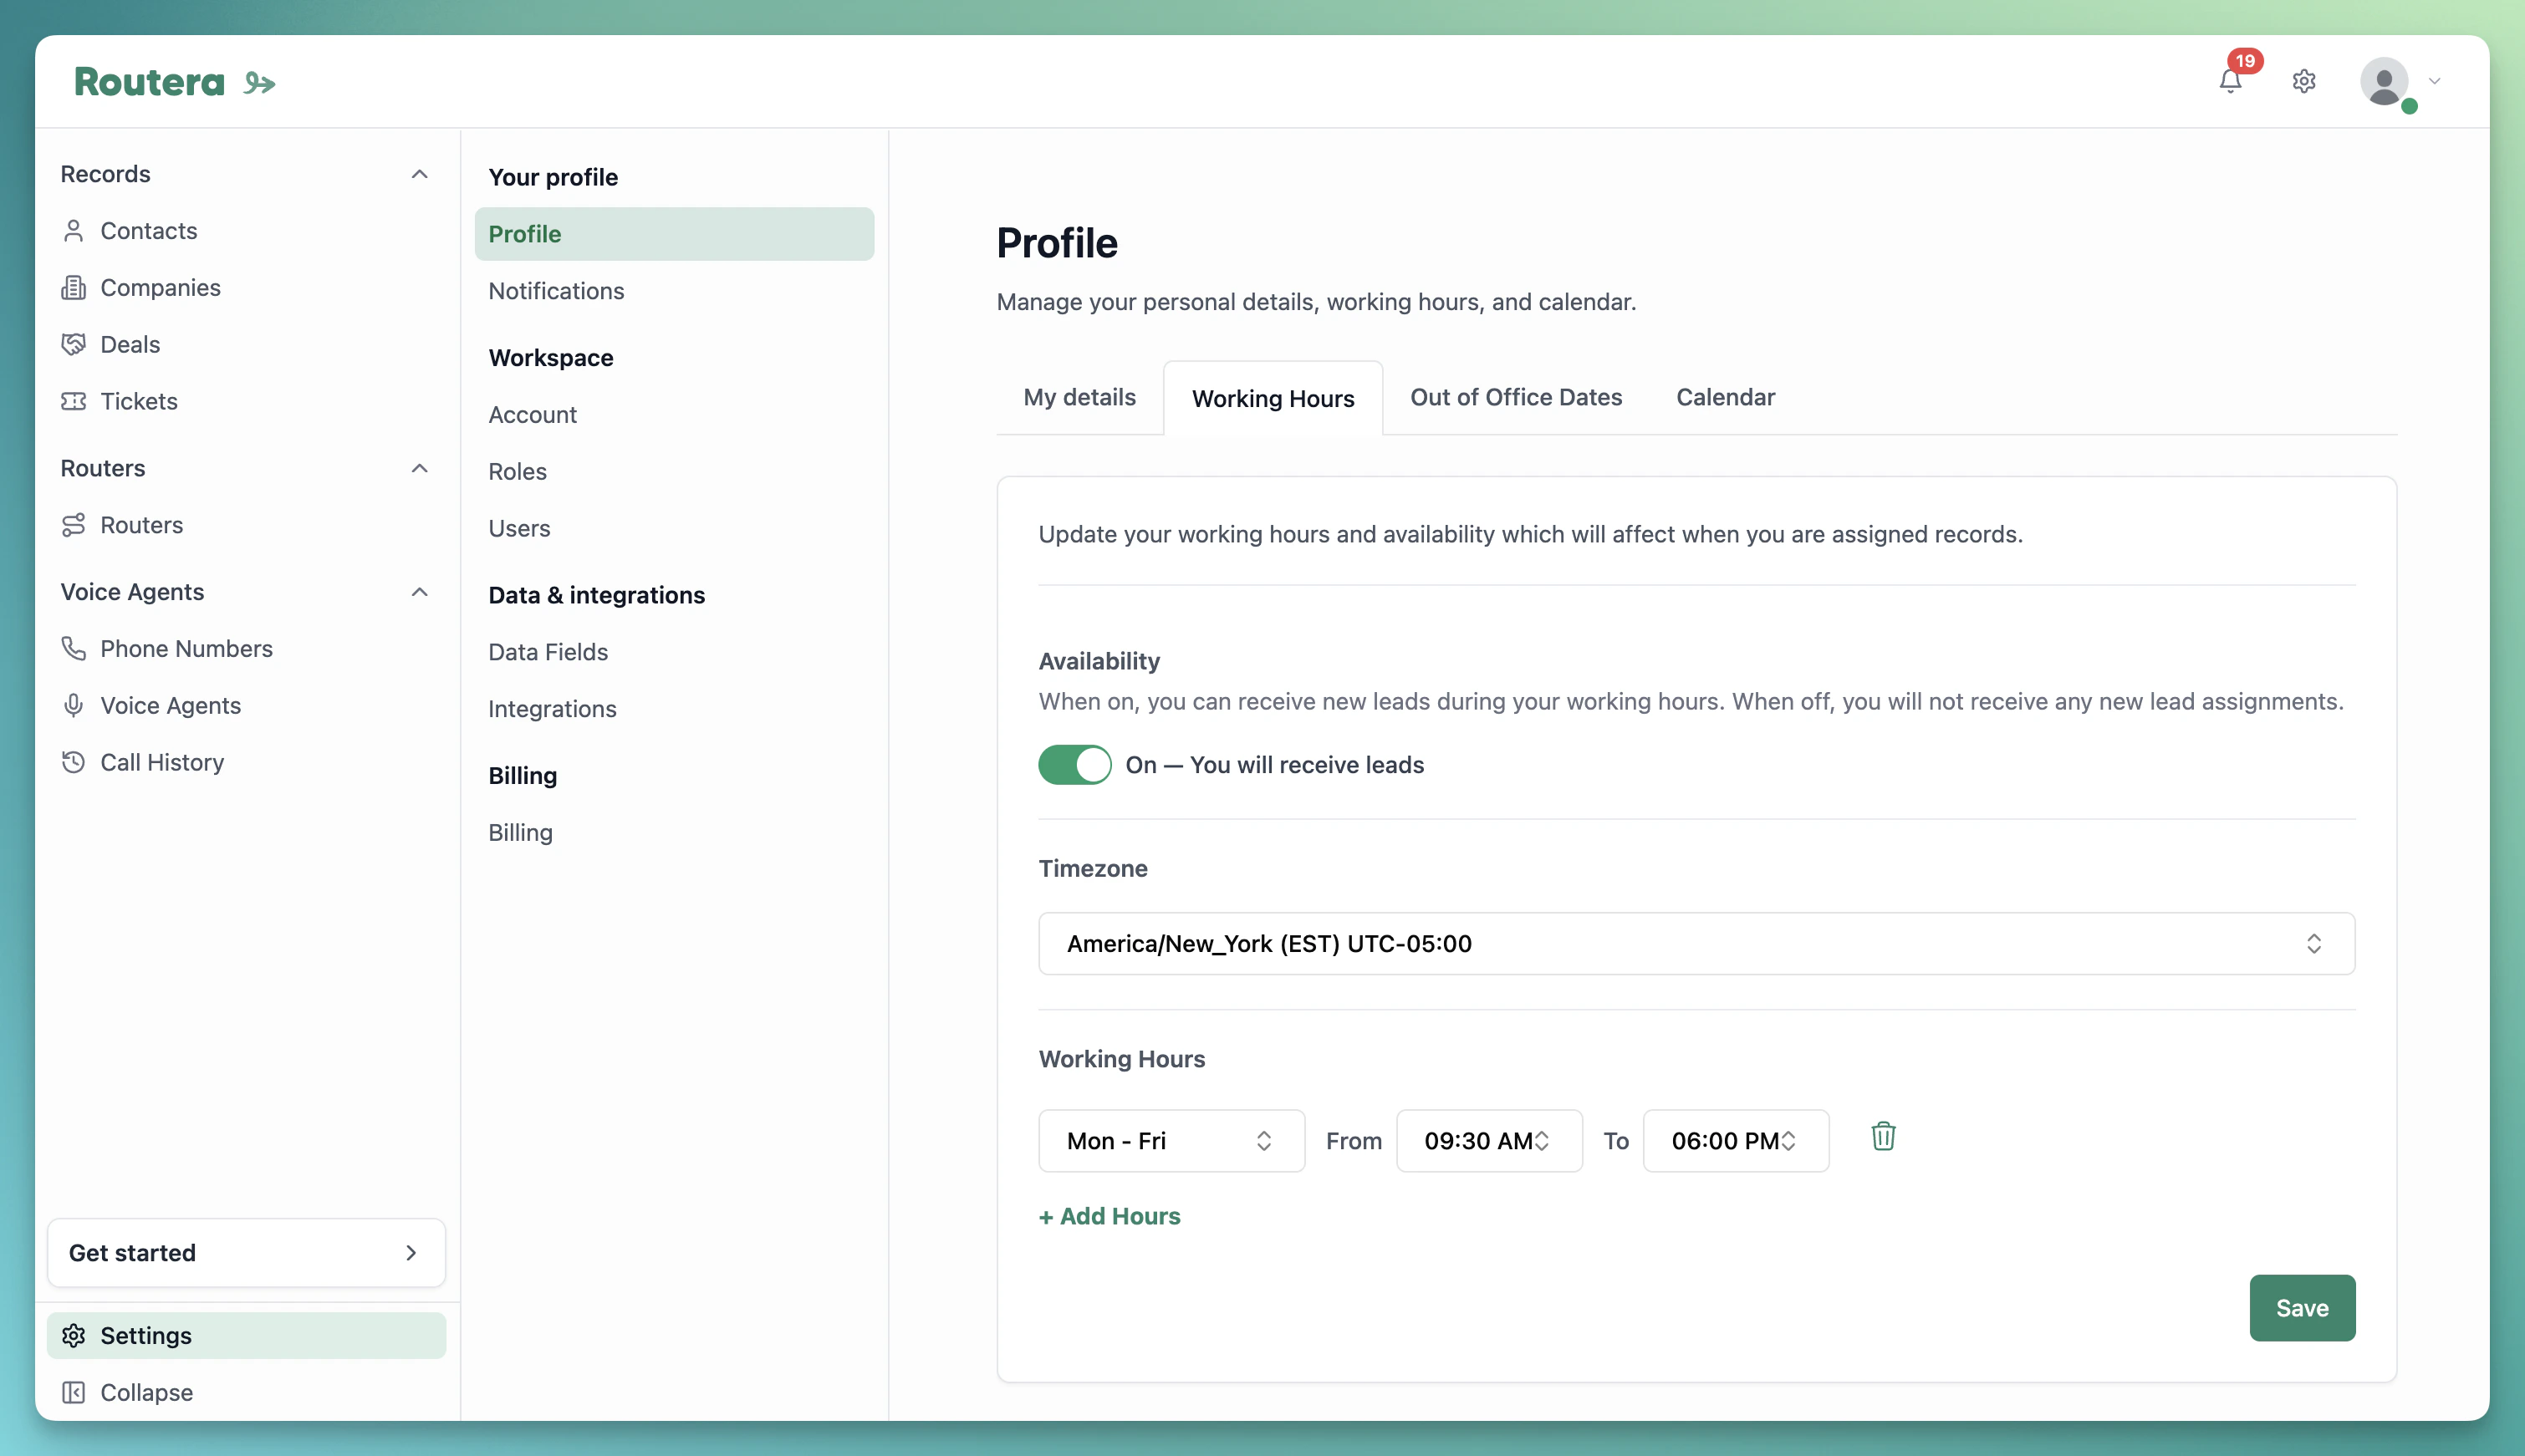
Task: Click the Deals handshake icon
Action: pyautogui.click(x=73, y=345)
